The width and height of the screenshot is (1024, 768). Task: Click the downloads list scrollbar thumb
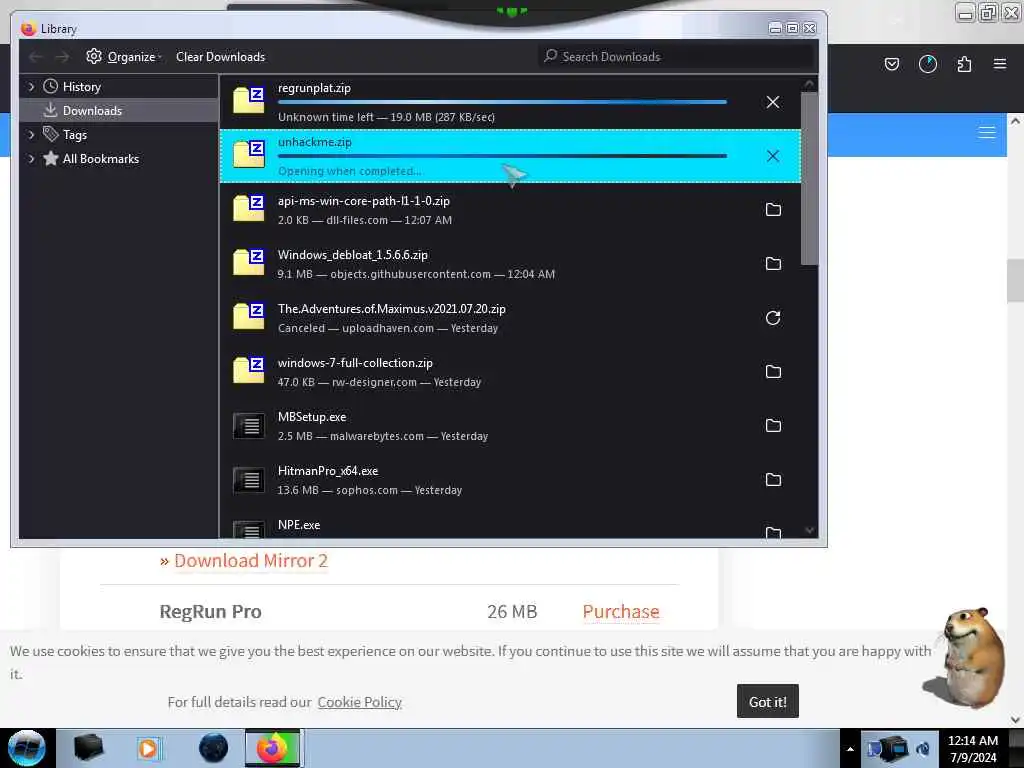pos(809,178)
